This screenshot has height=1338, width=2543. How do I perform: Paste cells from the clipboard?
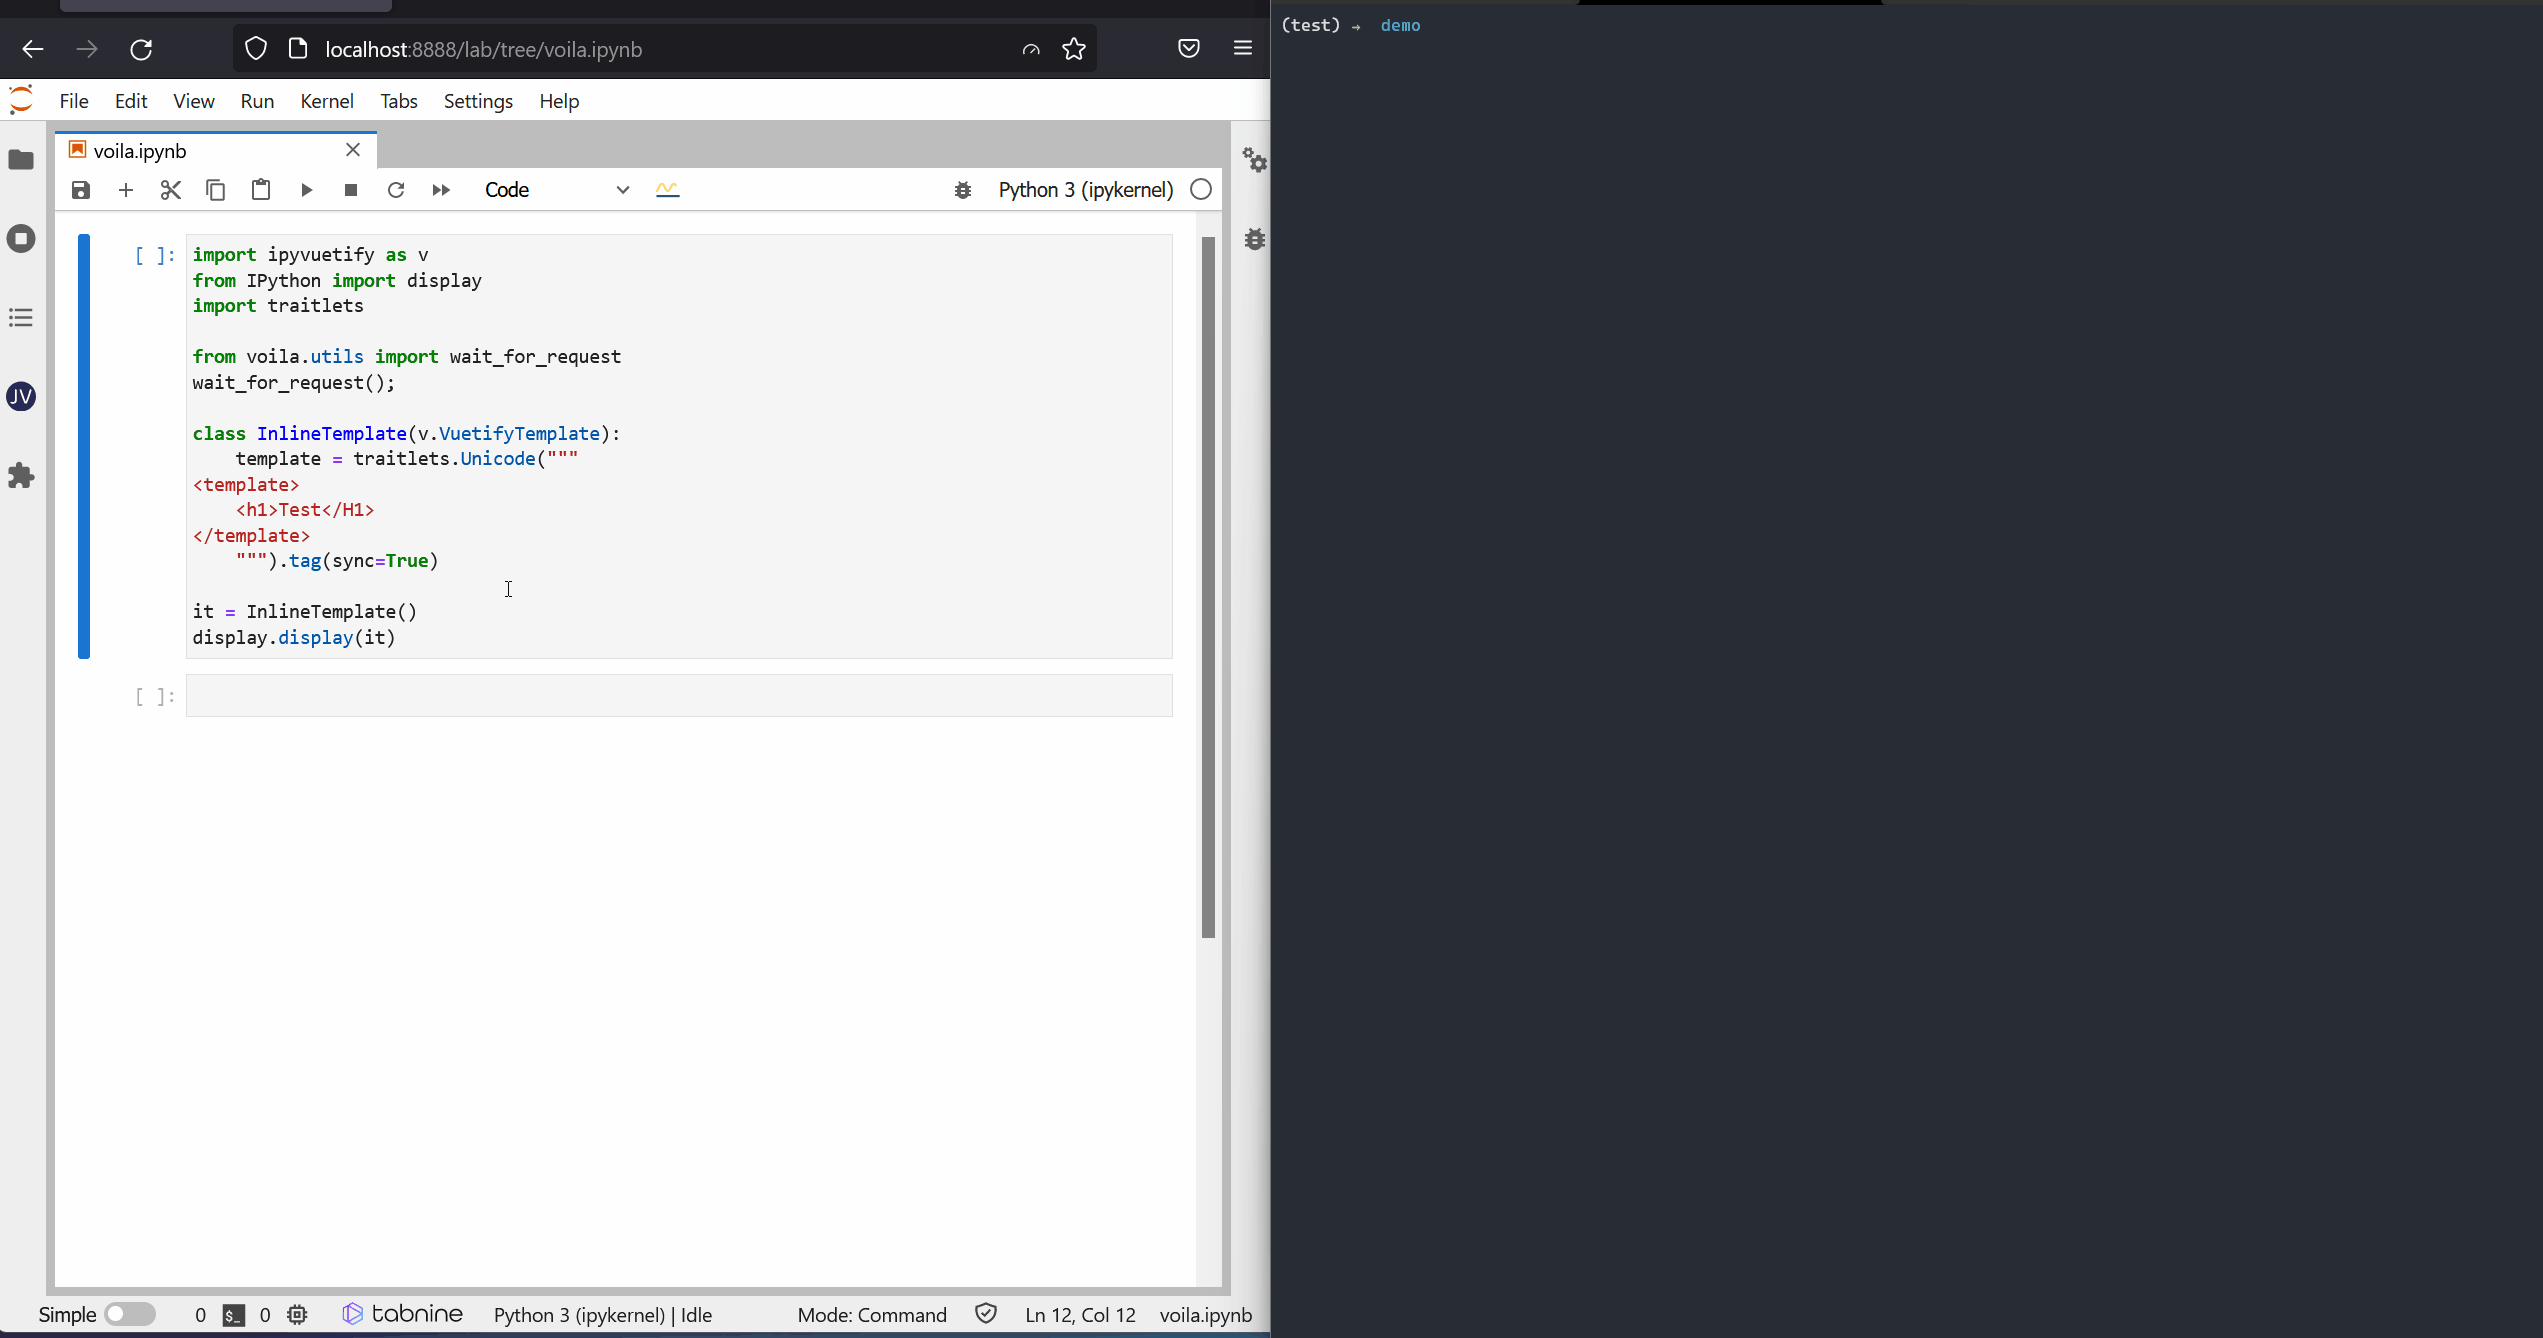click(261, 189)
